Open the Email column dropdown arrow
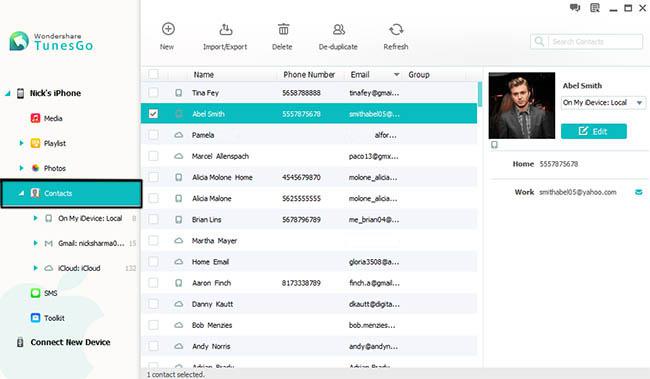This screenshot has height=379, width=650. tap(396, 75)
